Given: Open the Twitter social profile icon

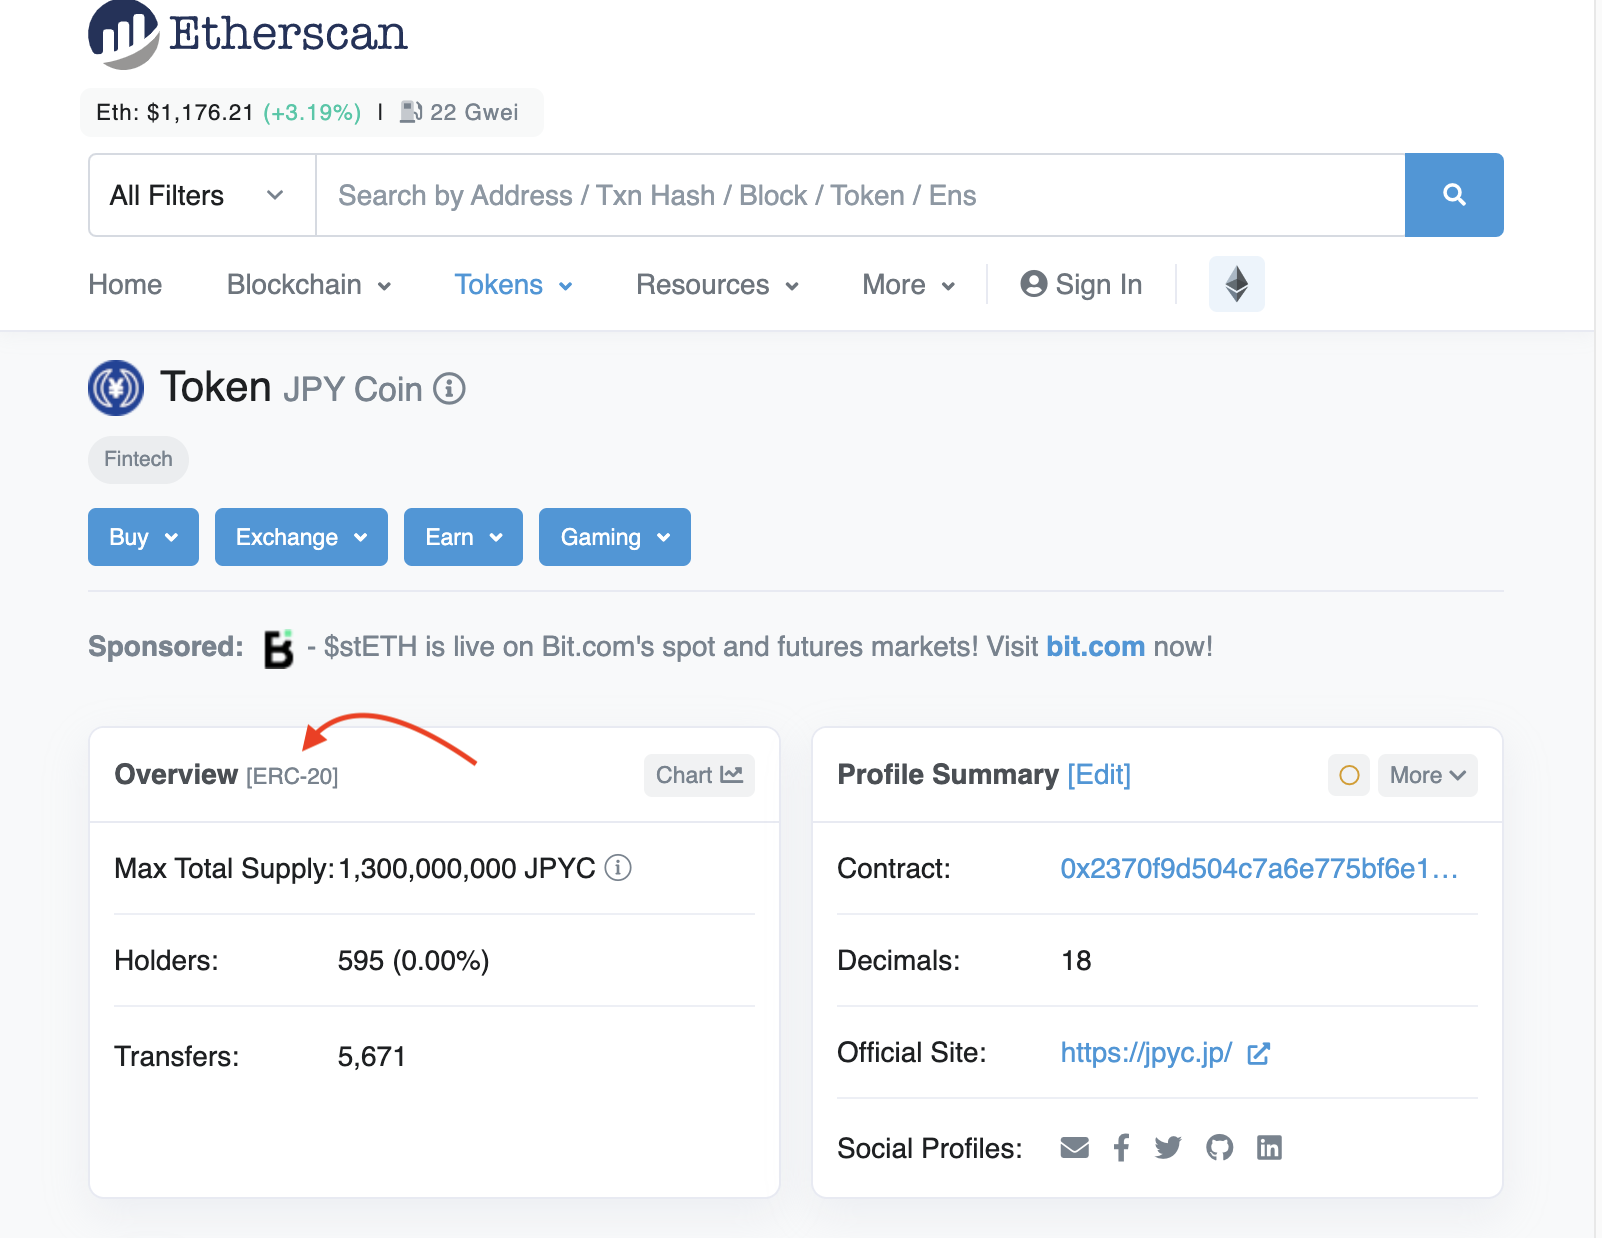Looking at the screenshot, I should tap(1168, 1148).
